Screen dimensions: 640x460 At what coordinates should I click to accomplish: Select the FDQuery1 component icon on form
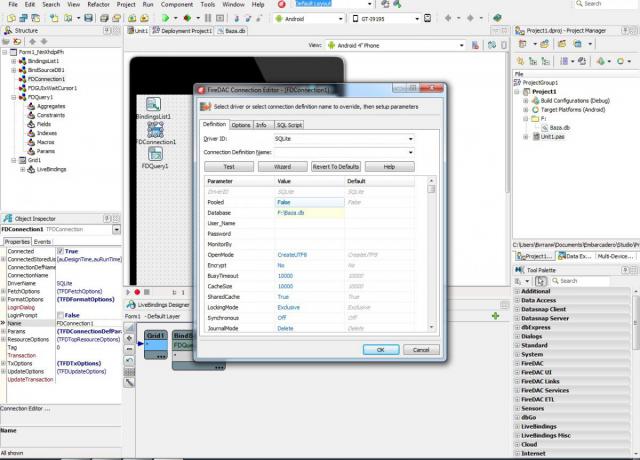155,154
